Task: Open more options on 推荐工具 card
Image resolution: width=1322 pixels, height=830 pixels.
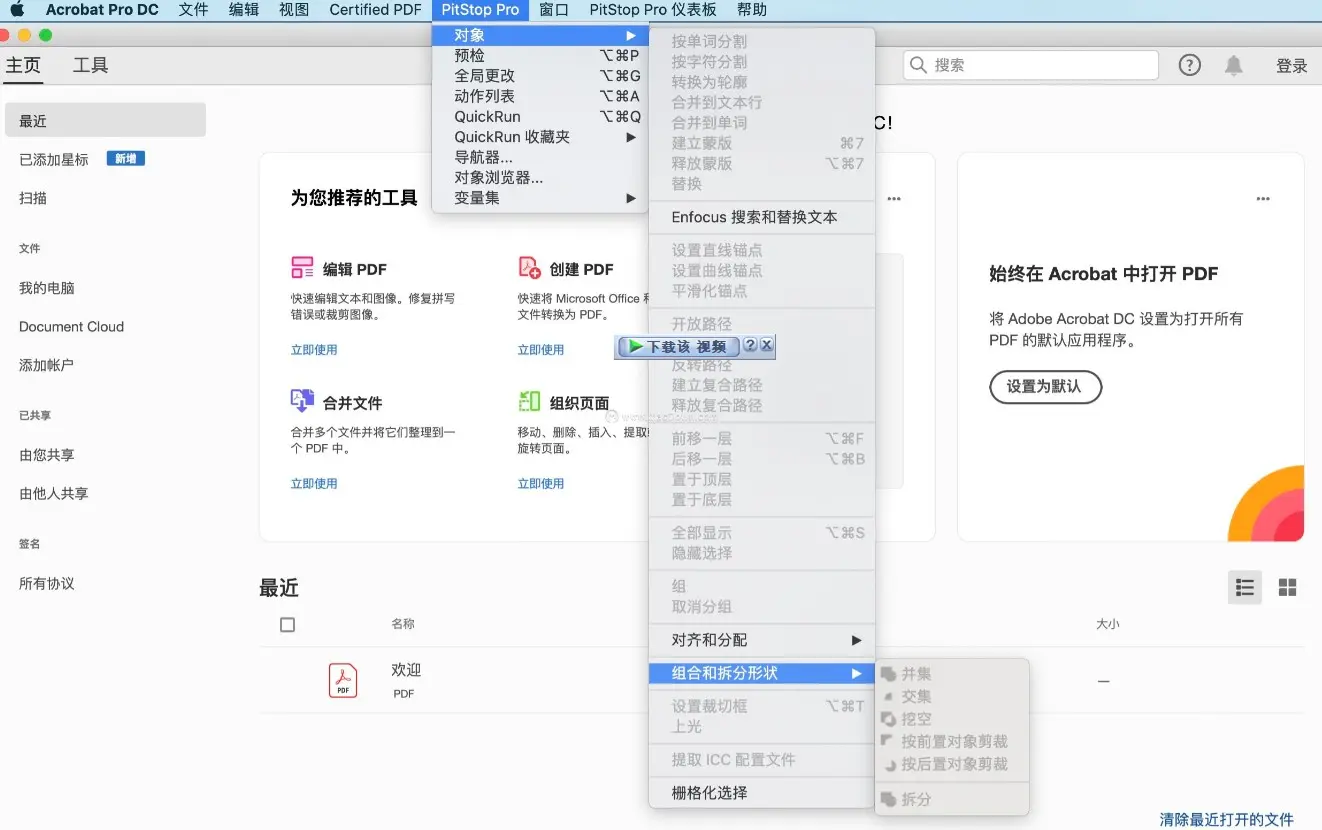Action: pos(894,199)
